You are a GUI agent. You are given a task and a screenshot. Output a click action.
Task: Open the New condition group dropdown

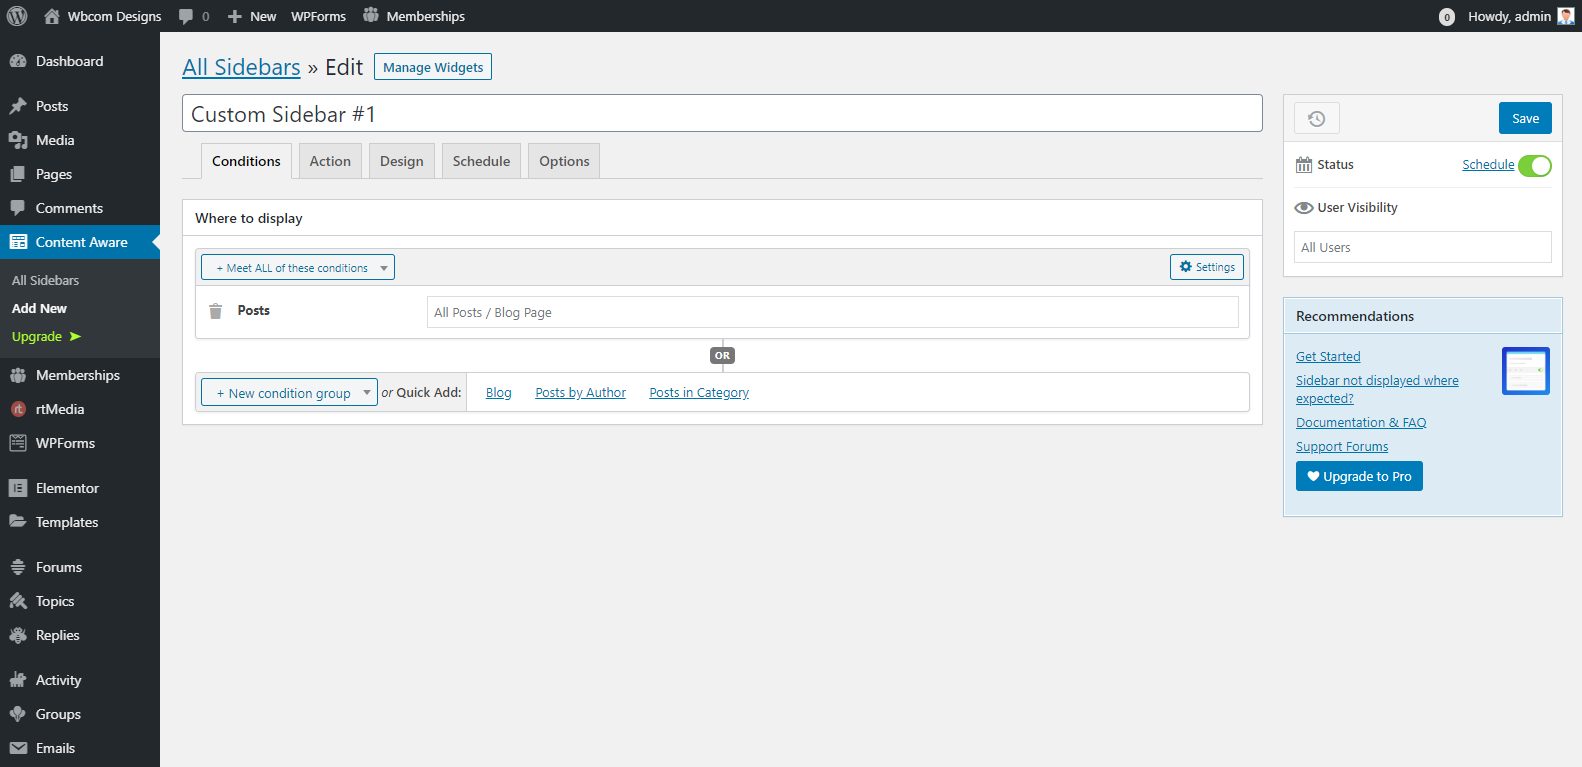[289, 393]
